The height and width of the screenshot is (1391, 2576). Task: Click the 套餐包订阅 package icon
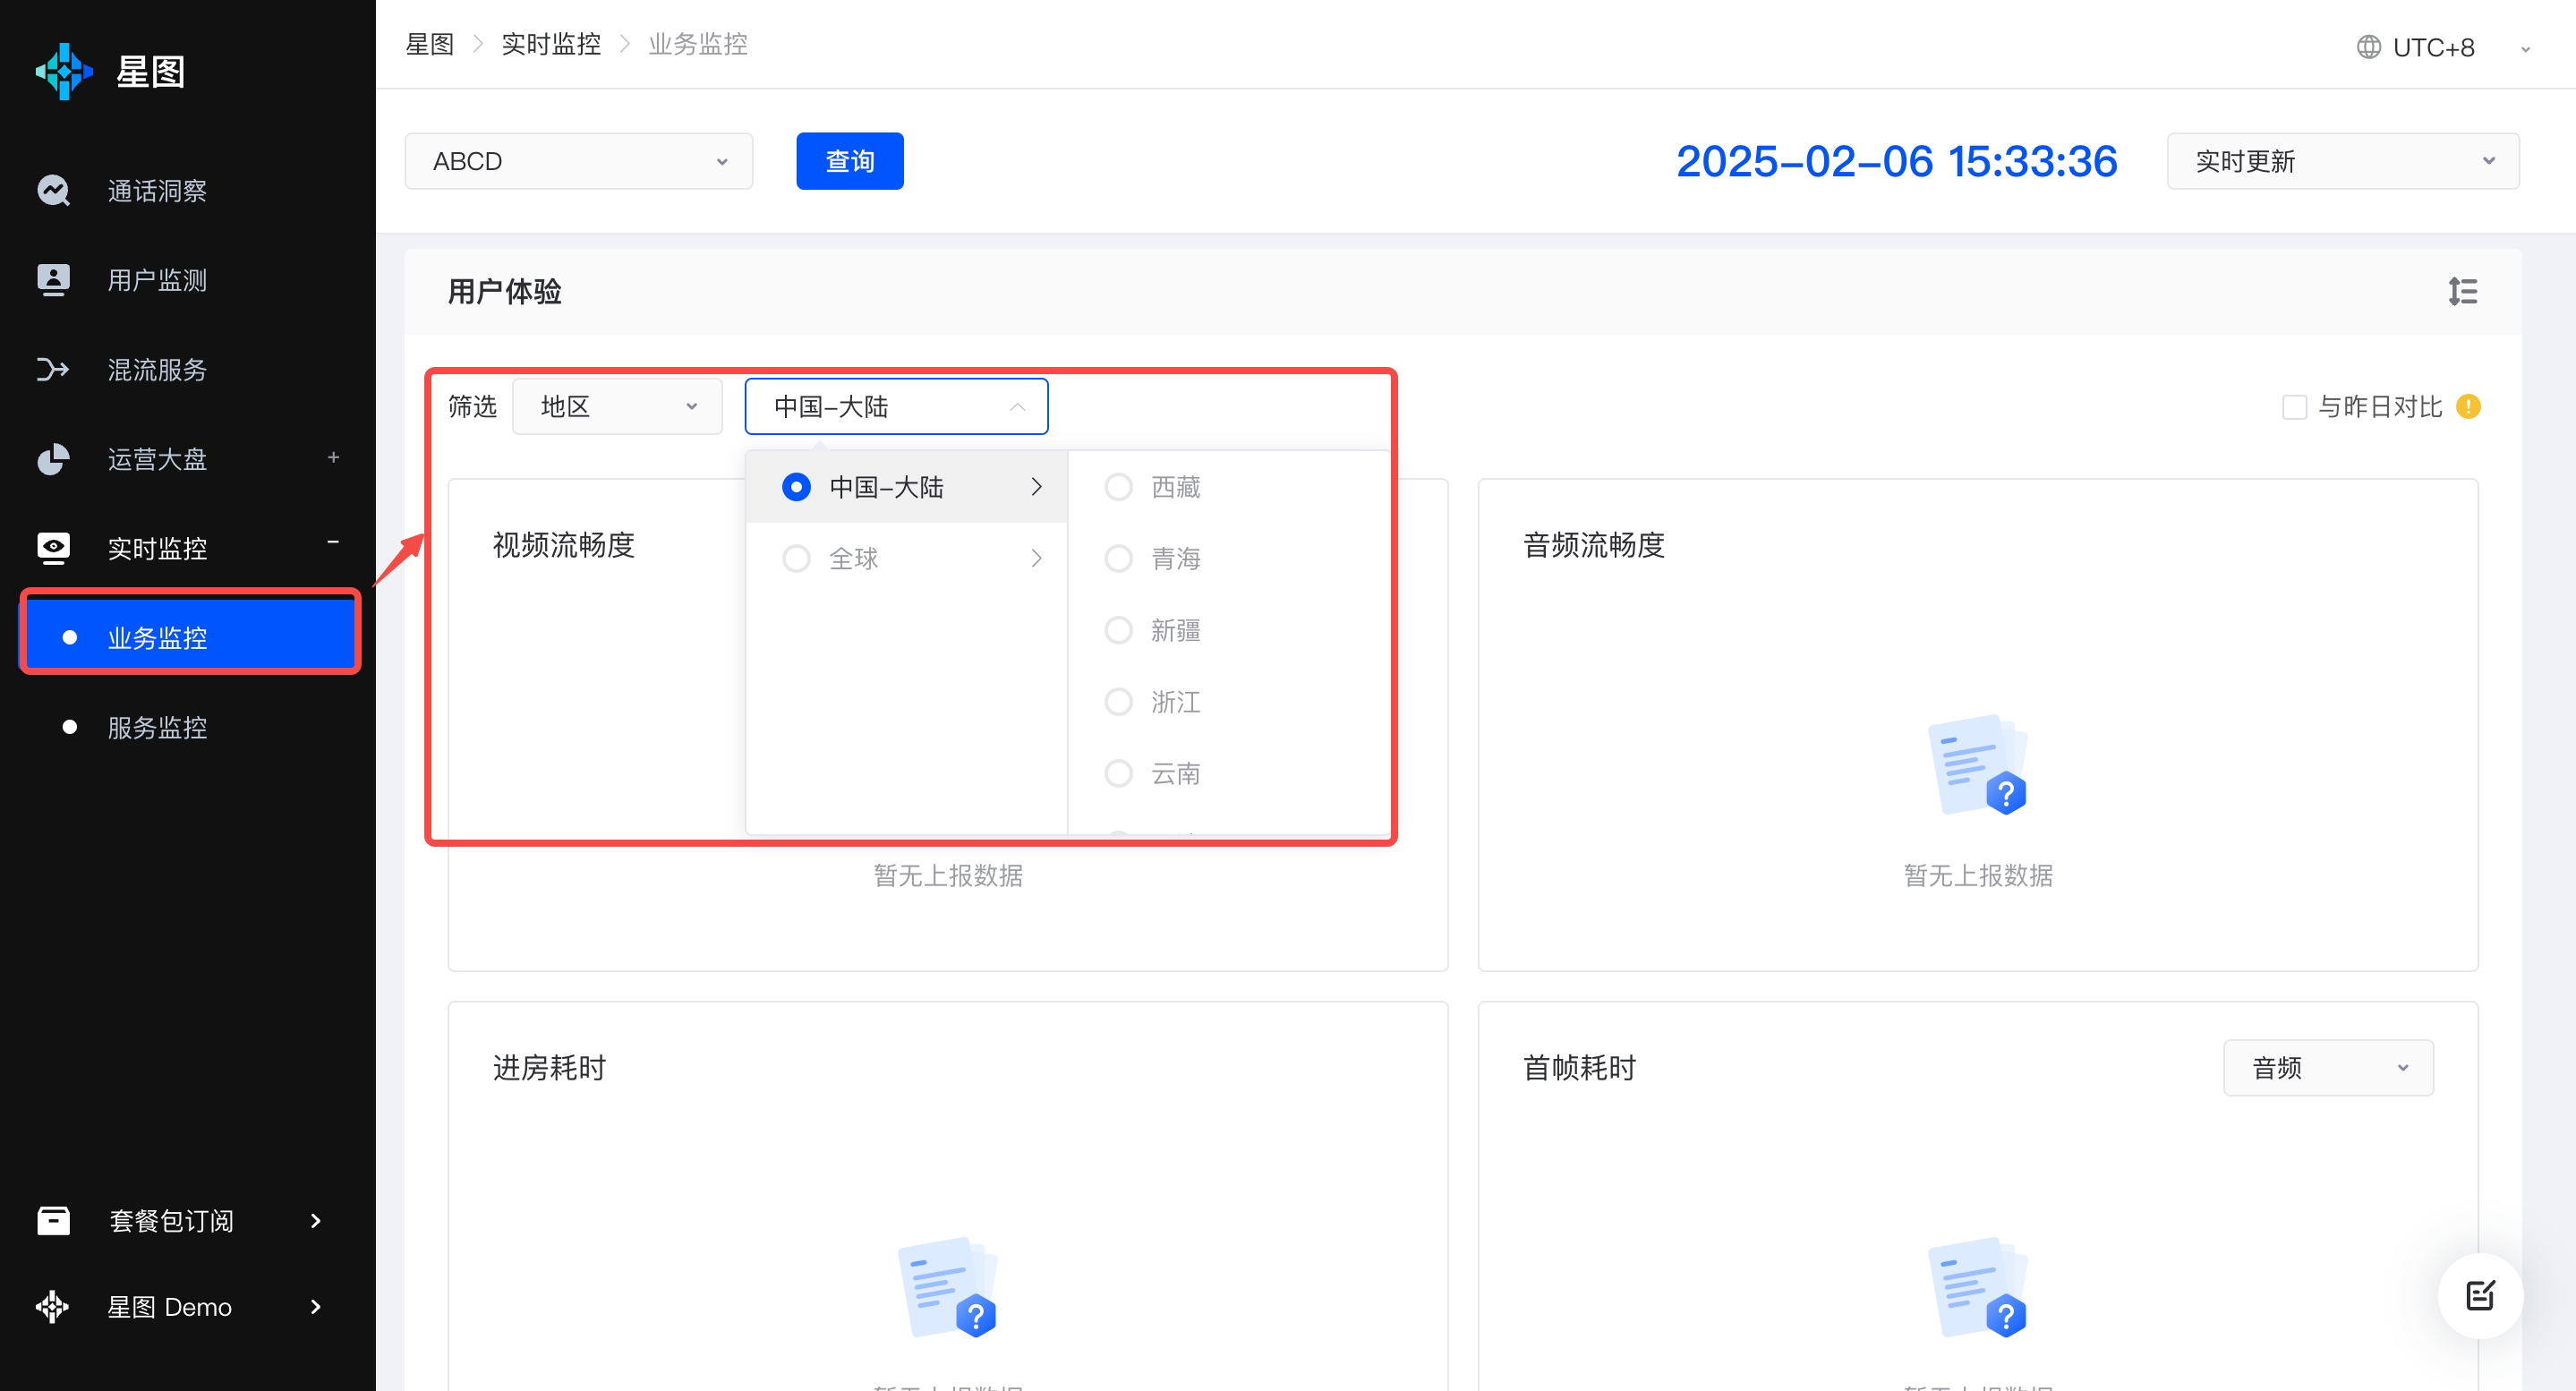53,1220
